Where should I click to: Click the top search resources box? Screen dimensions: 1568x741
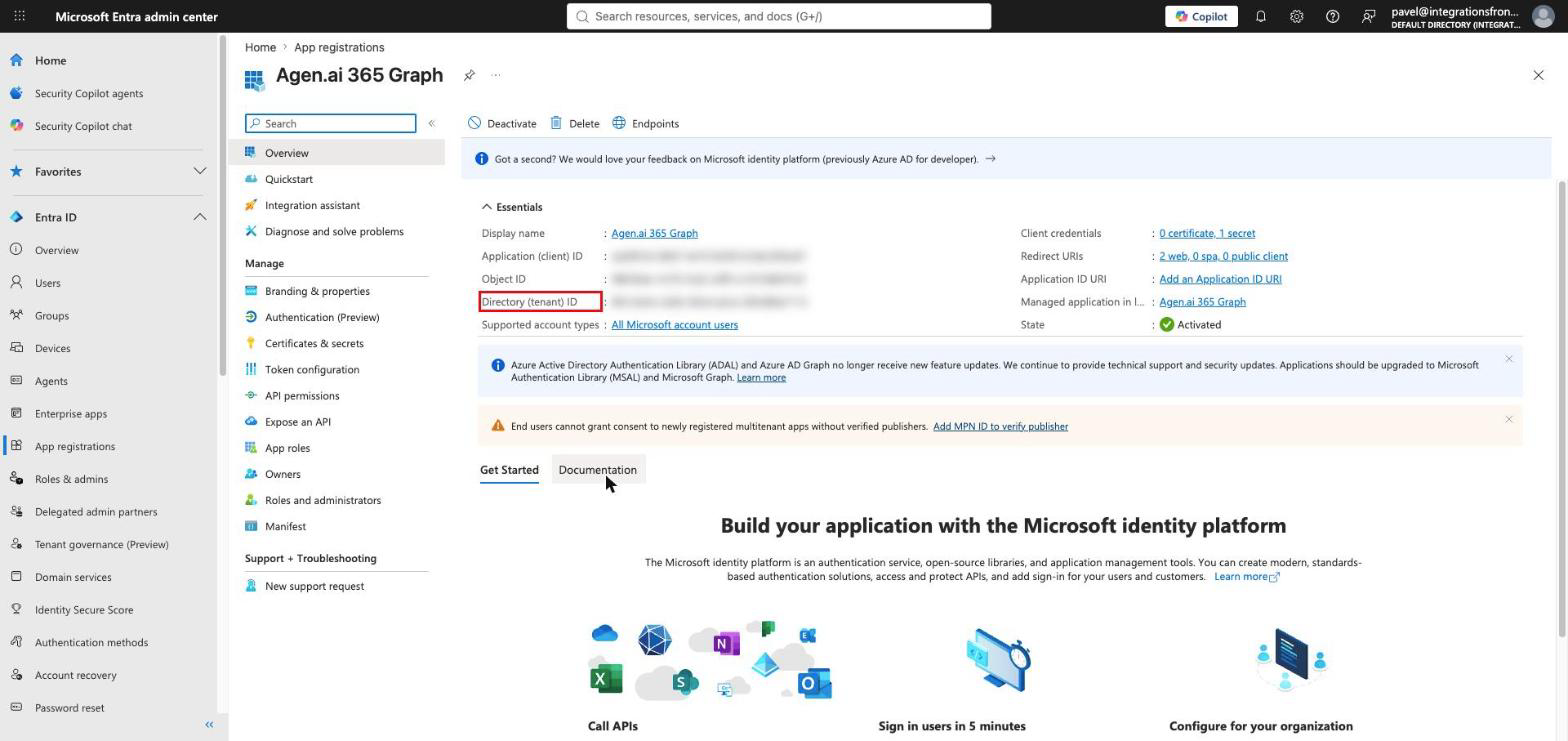(x=779, y=16)
